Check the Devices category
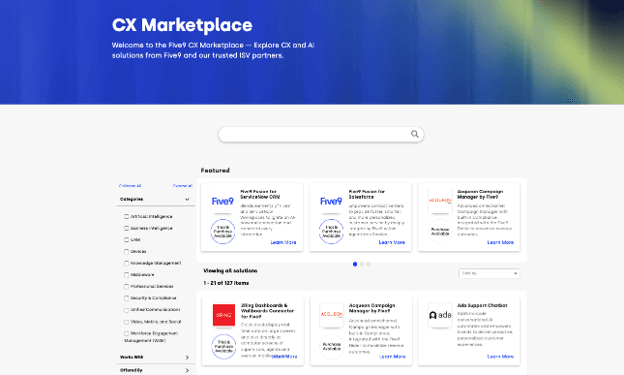 point(127,252)
